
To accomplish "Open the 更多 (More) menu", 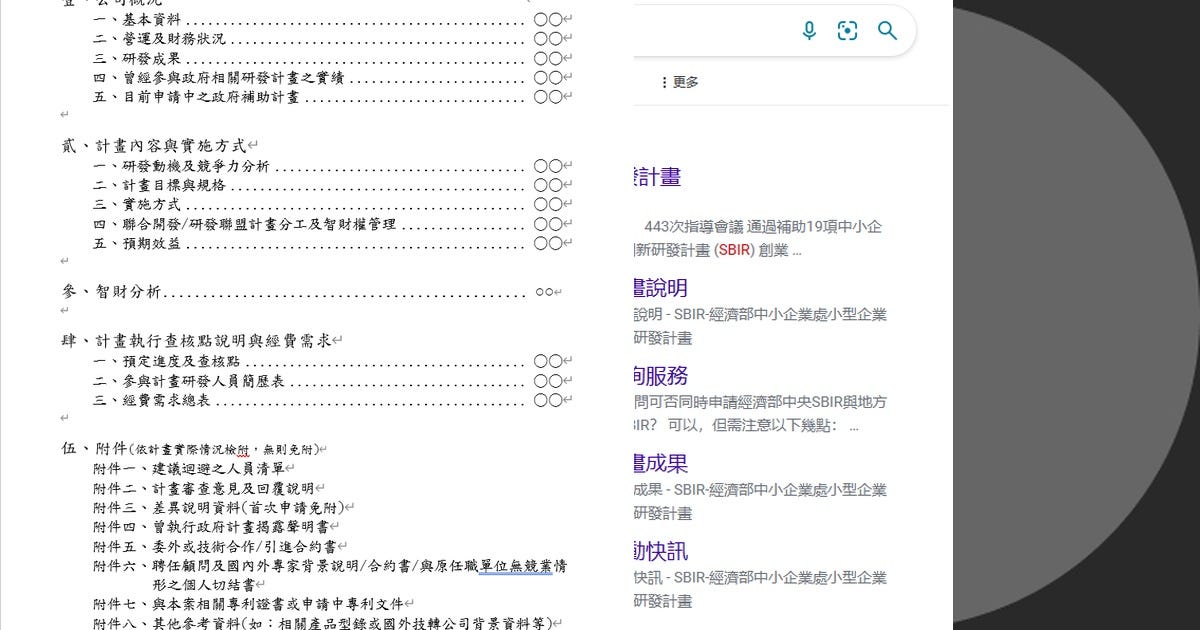I will [x=686, y=82].
